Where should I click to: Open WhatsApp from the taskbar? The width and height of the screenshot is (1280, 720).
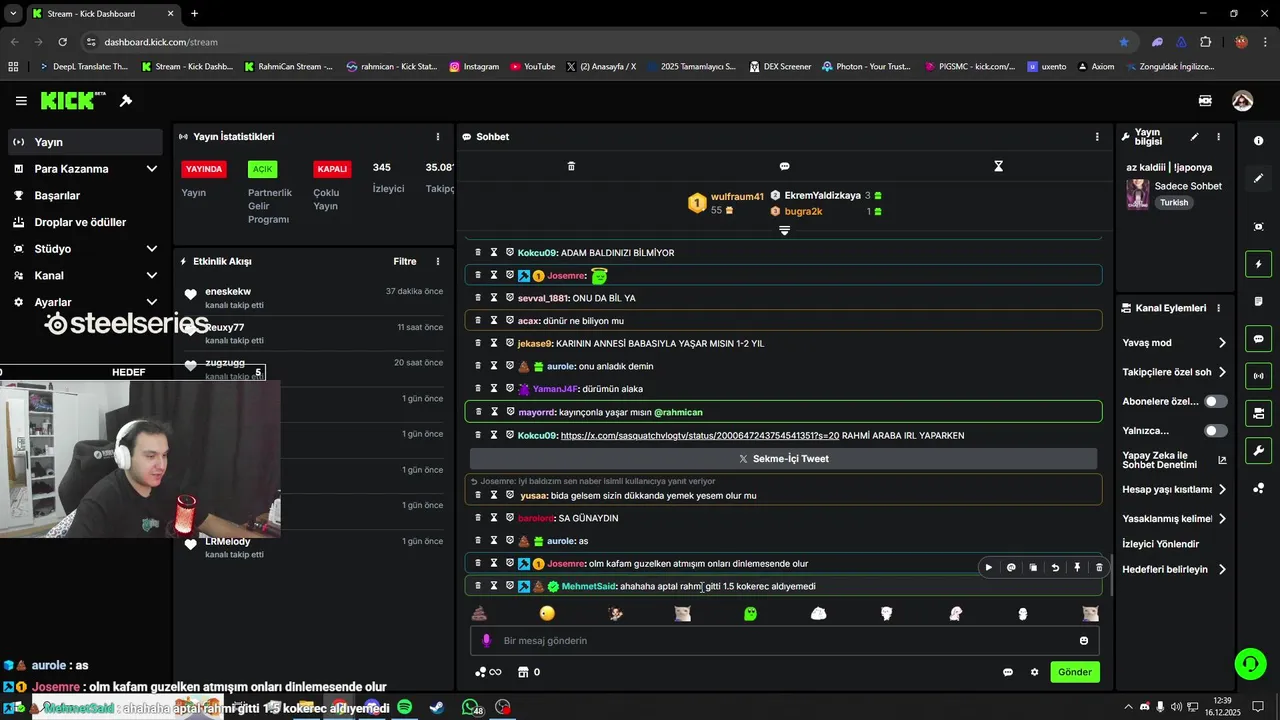(470, 707)
